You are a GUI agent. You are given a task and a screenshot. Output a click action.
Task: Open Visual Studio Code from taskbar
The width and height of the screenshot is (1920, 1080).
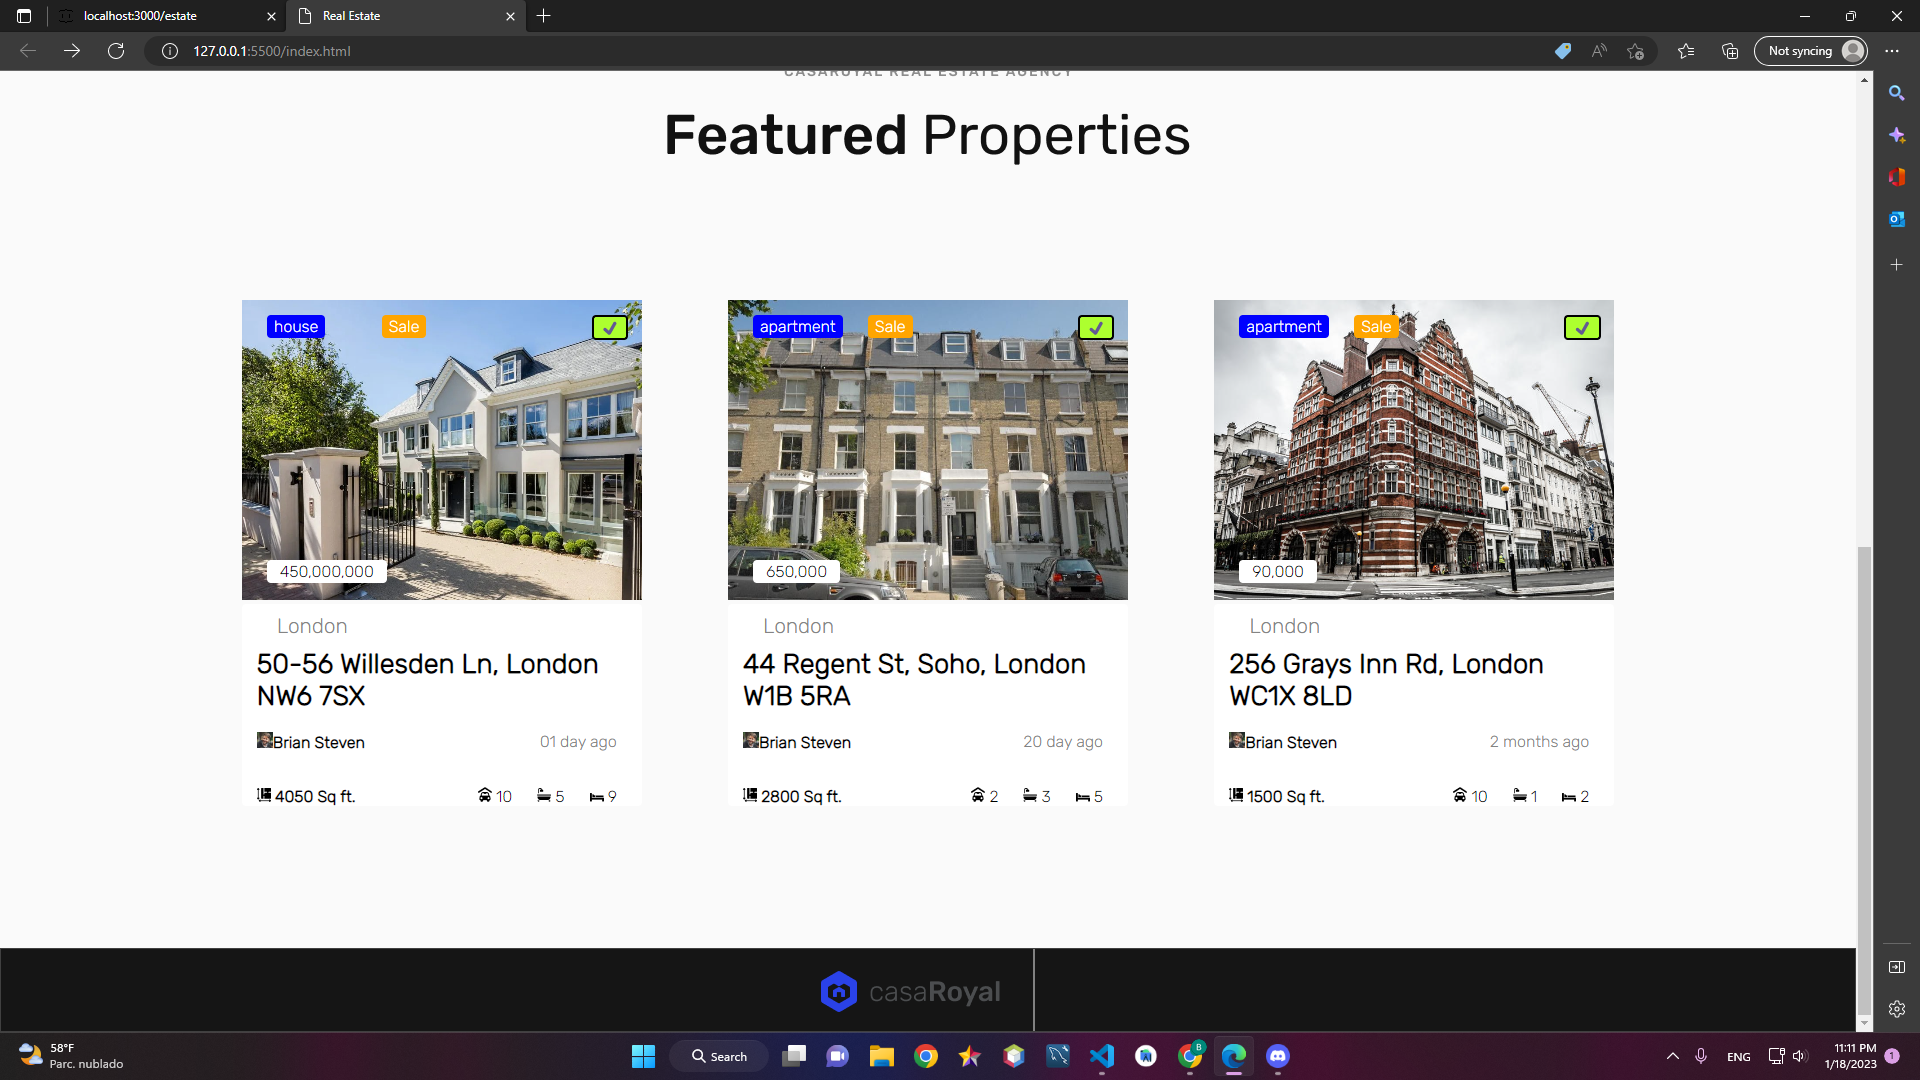(x=1101, y=1056)
